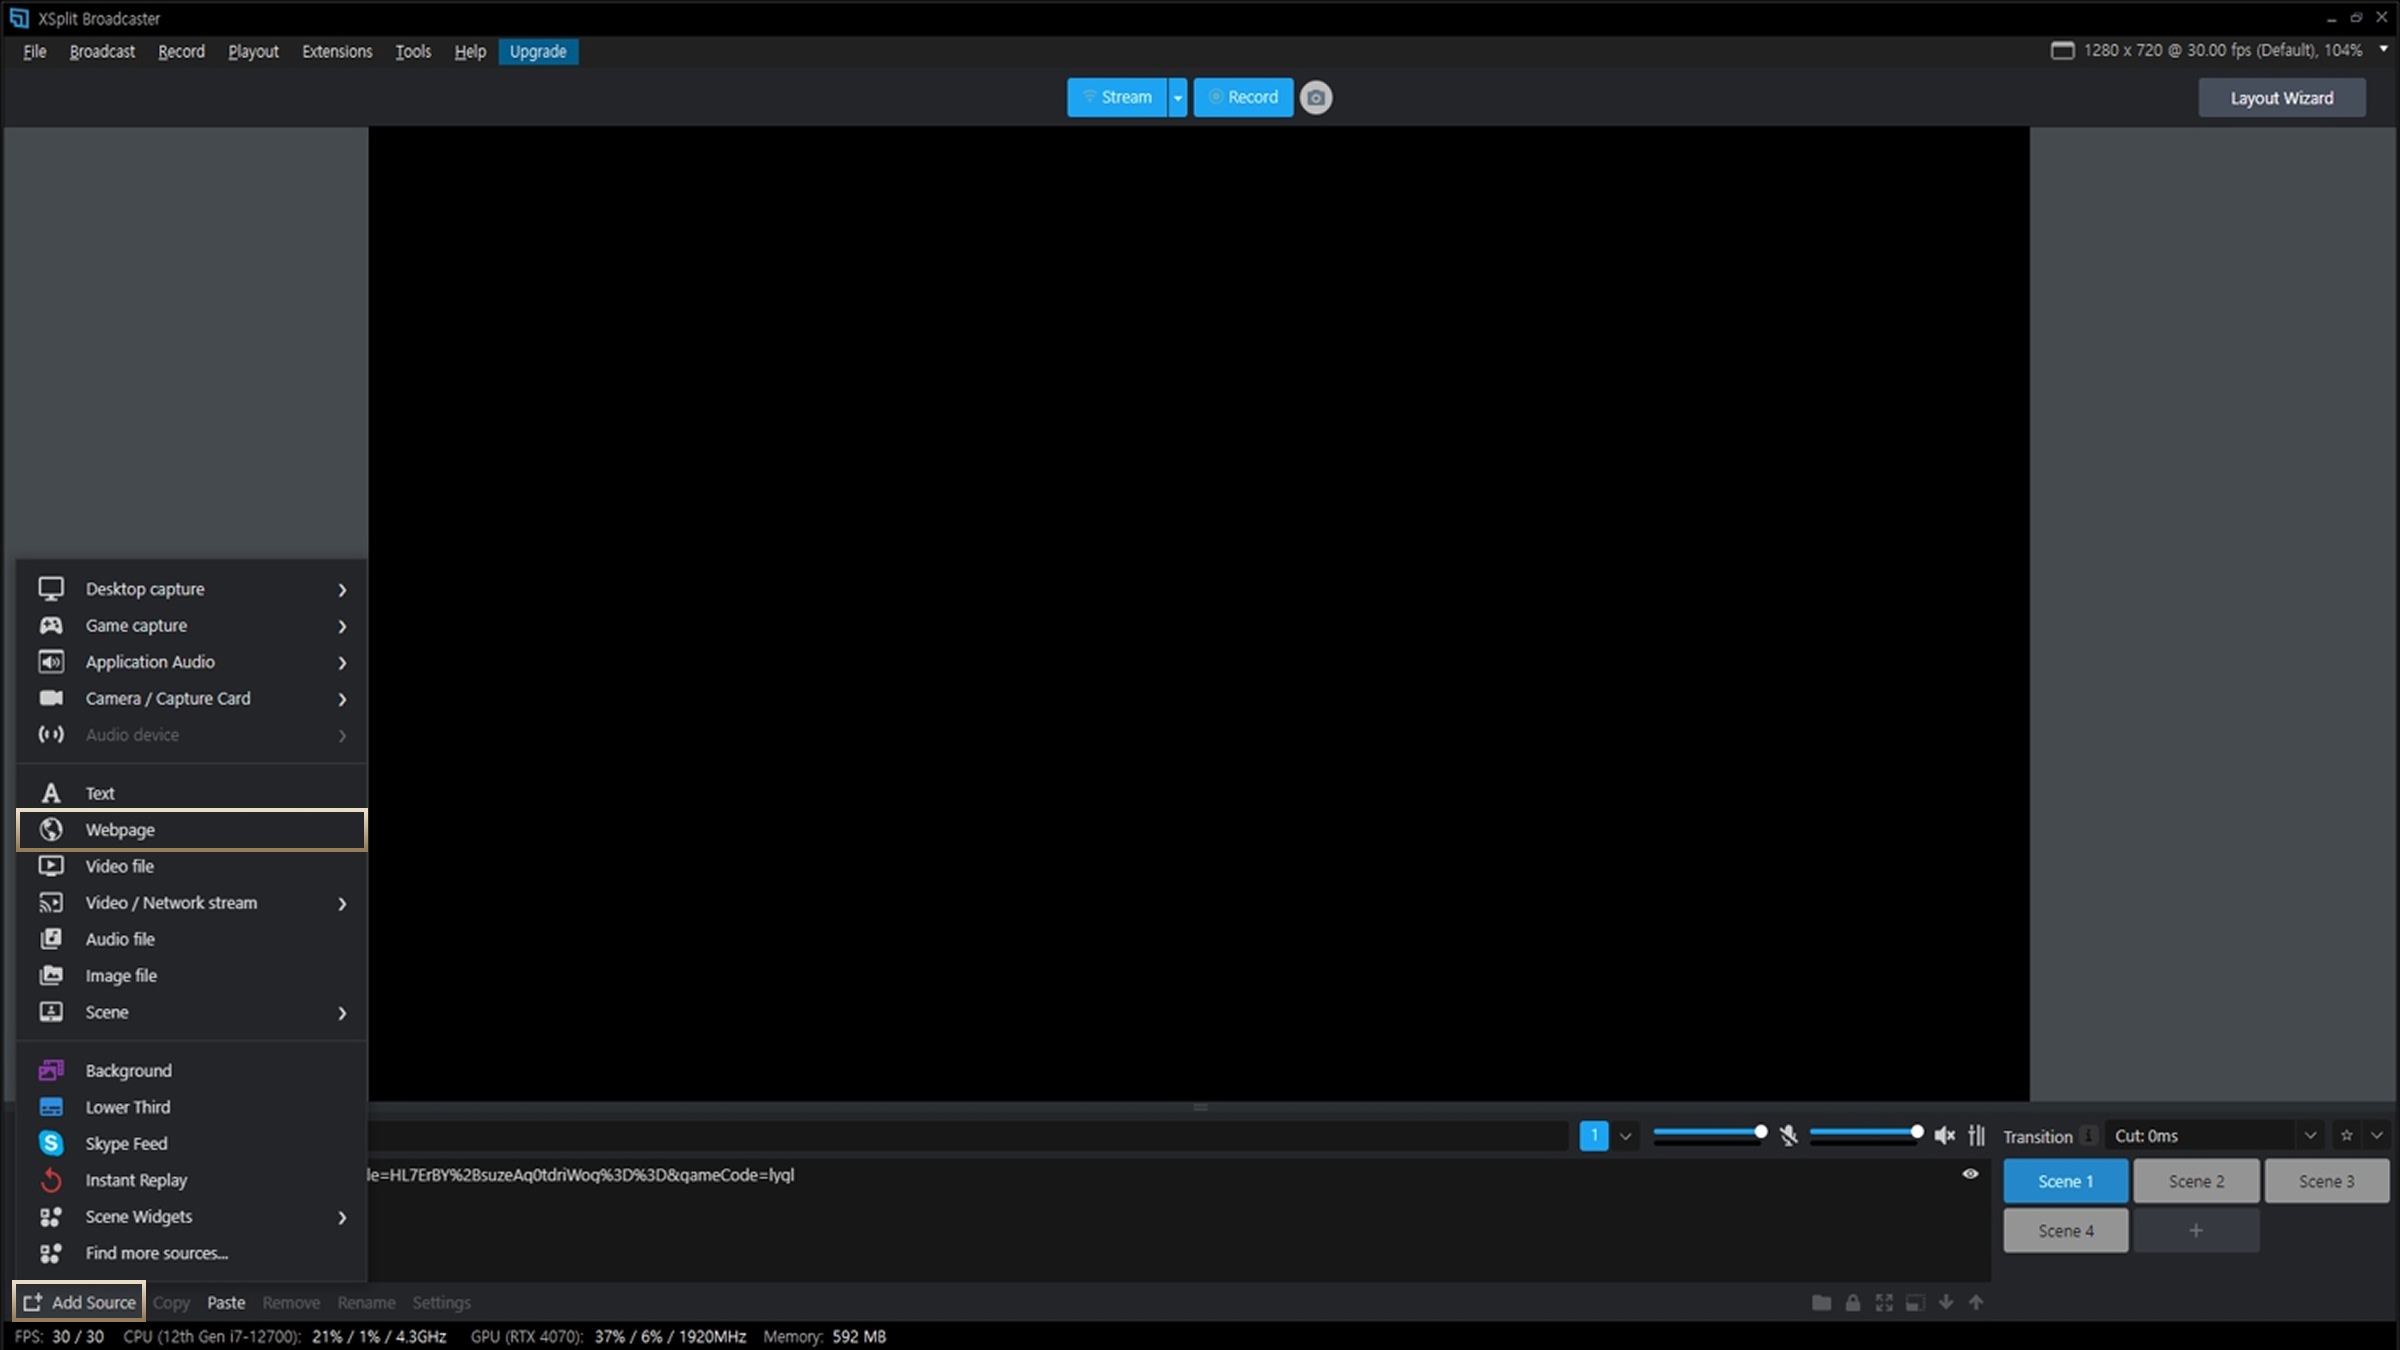Image resolution: width=2400 pixels, height=1350 pixels.
Task: Switch to Scene 3
Action: [x=2327, y=1181]
